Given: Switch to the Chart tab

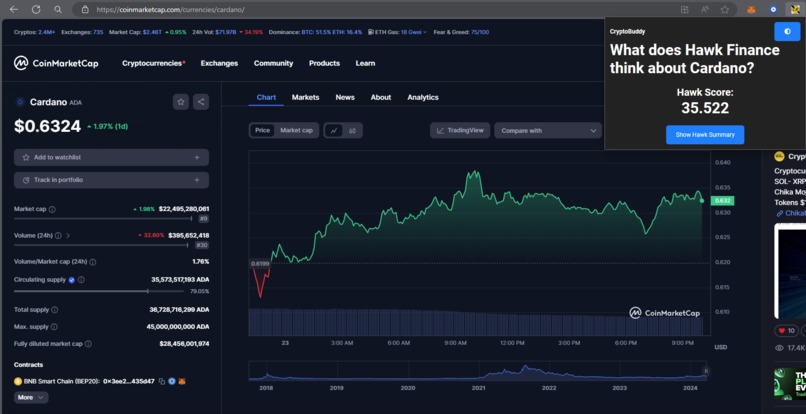Looking at the screenshot, I should tap(266, 97).
